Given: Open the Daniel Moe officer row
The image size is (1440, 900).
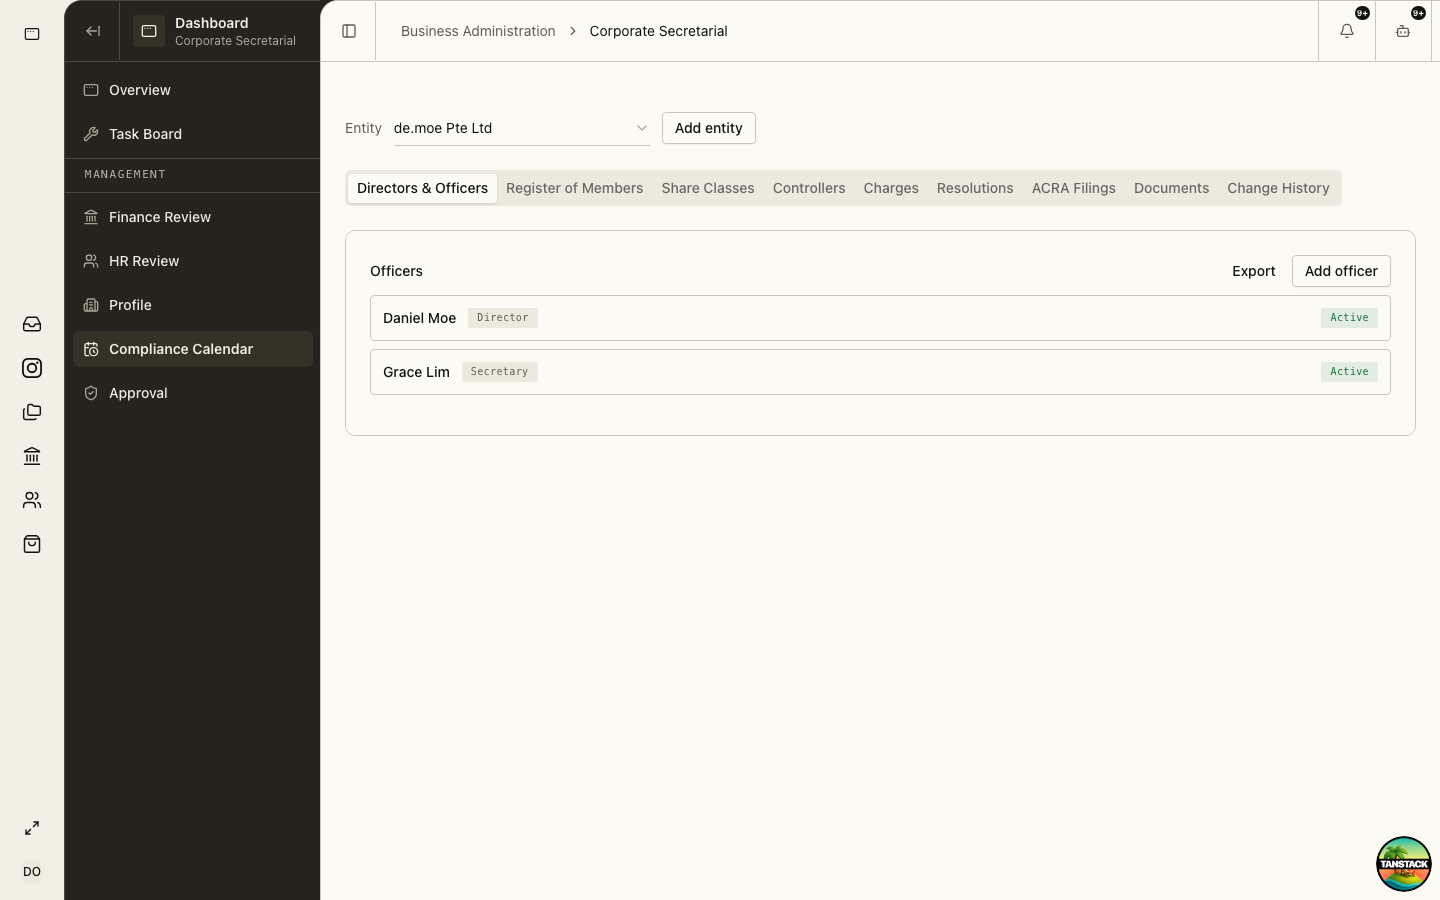Looking at the screenshot, I should (880, 318).
